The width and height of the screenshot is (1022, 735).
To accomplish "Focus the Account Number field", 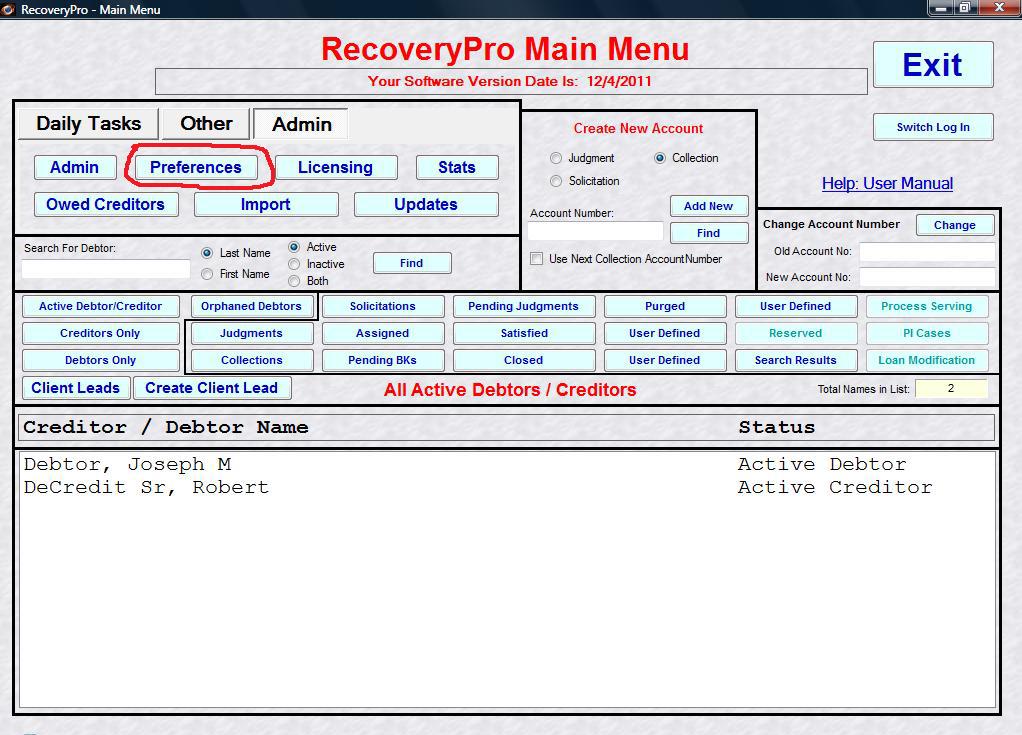I will click(595, 231).
